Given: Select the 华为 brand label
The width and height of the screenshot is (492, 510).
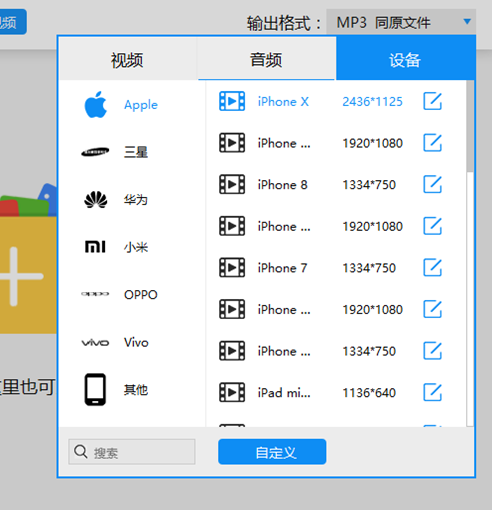Looking at the screenshot, I should coord(136,200).
